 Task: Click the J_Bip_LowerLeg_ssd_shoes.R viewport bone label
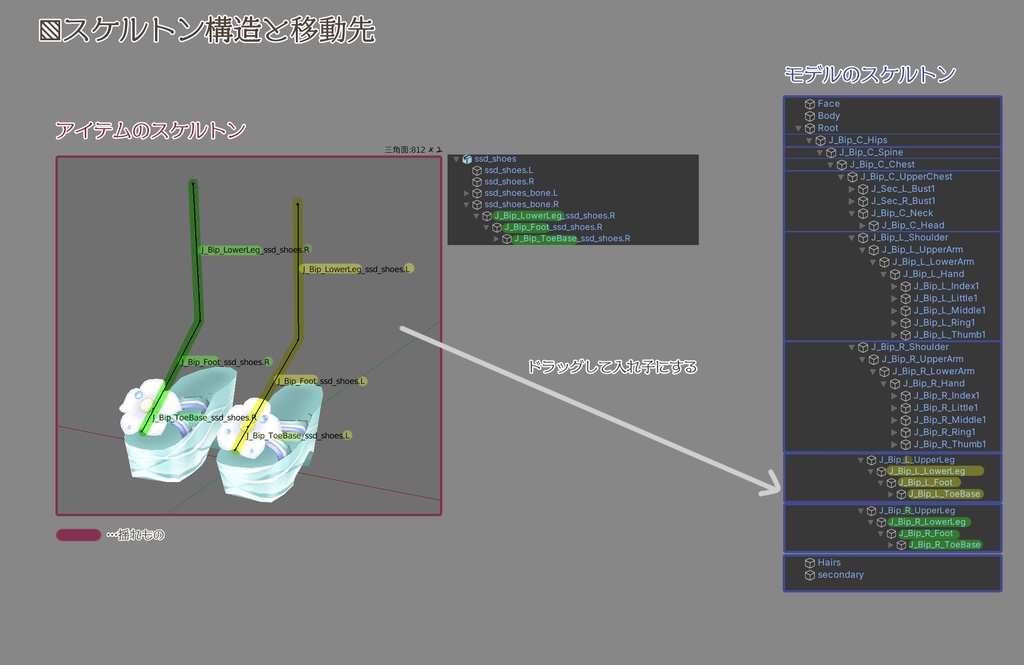(255, 250)
